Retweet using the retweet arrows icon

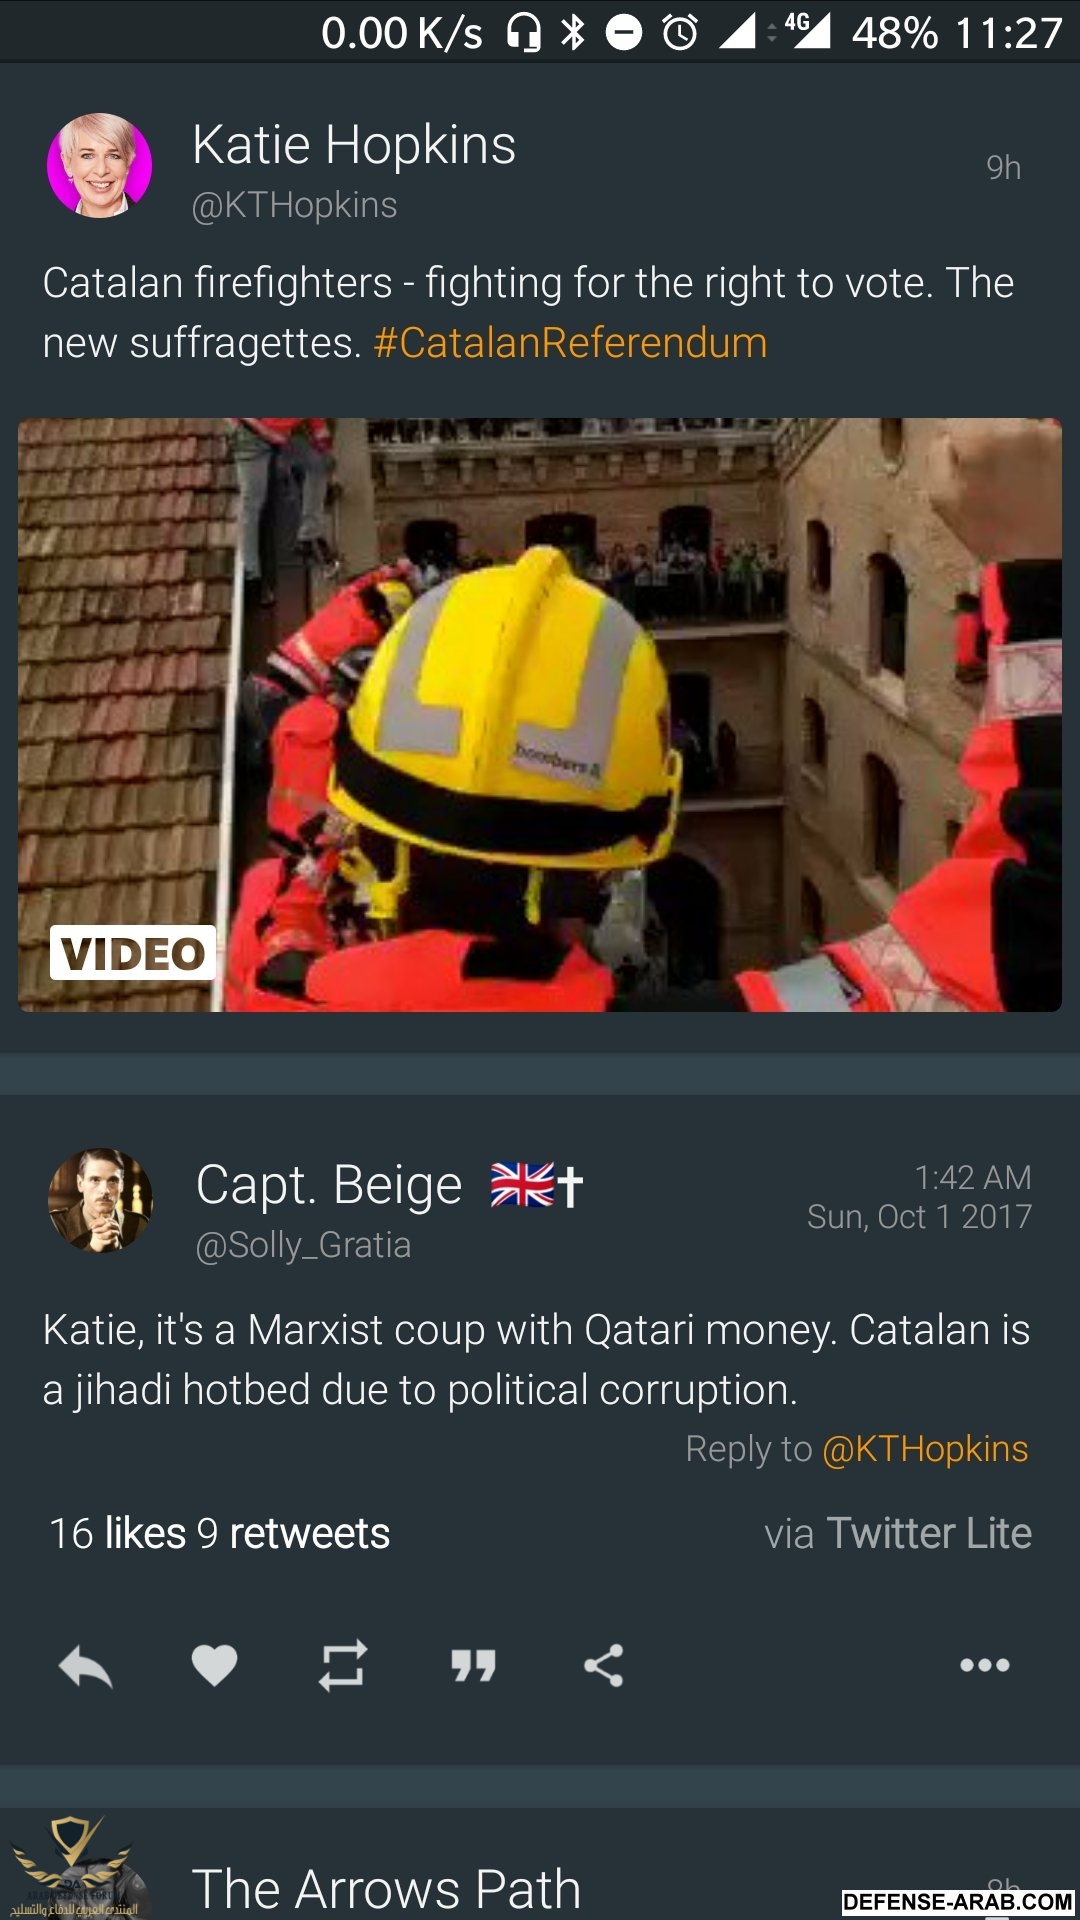click(x=343, y=1666)
